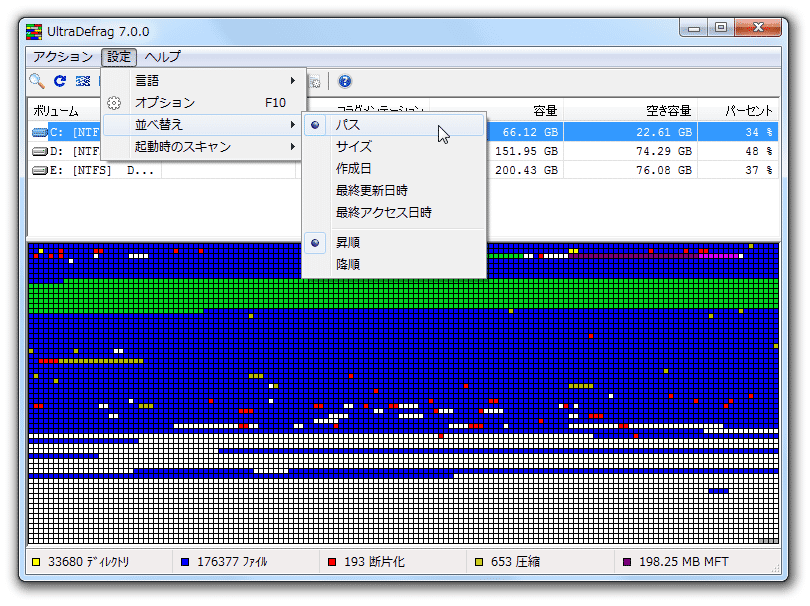The image size is (810, 606).
Task: Click the 74.29 GB free space cell
Action: pyautogui.click(x=664, y=151)
